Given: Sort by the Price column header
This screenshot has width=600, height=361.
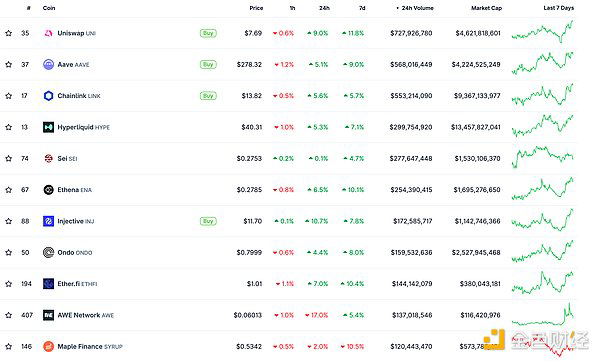Looking at the screenshot, I should coord(256,8).
